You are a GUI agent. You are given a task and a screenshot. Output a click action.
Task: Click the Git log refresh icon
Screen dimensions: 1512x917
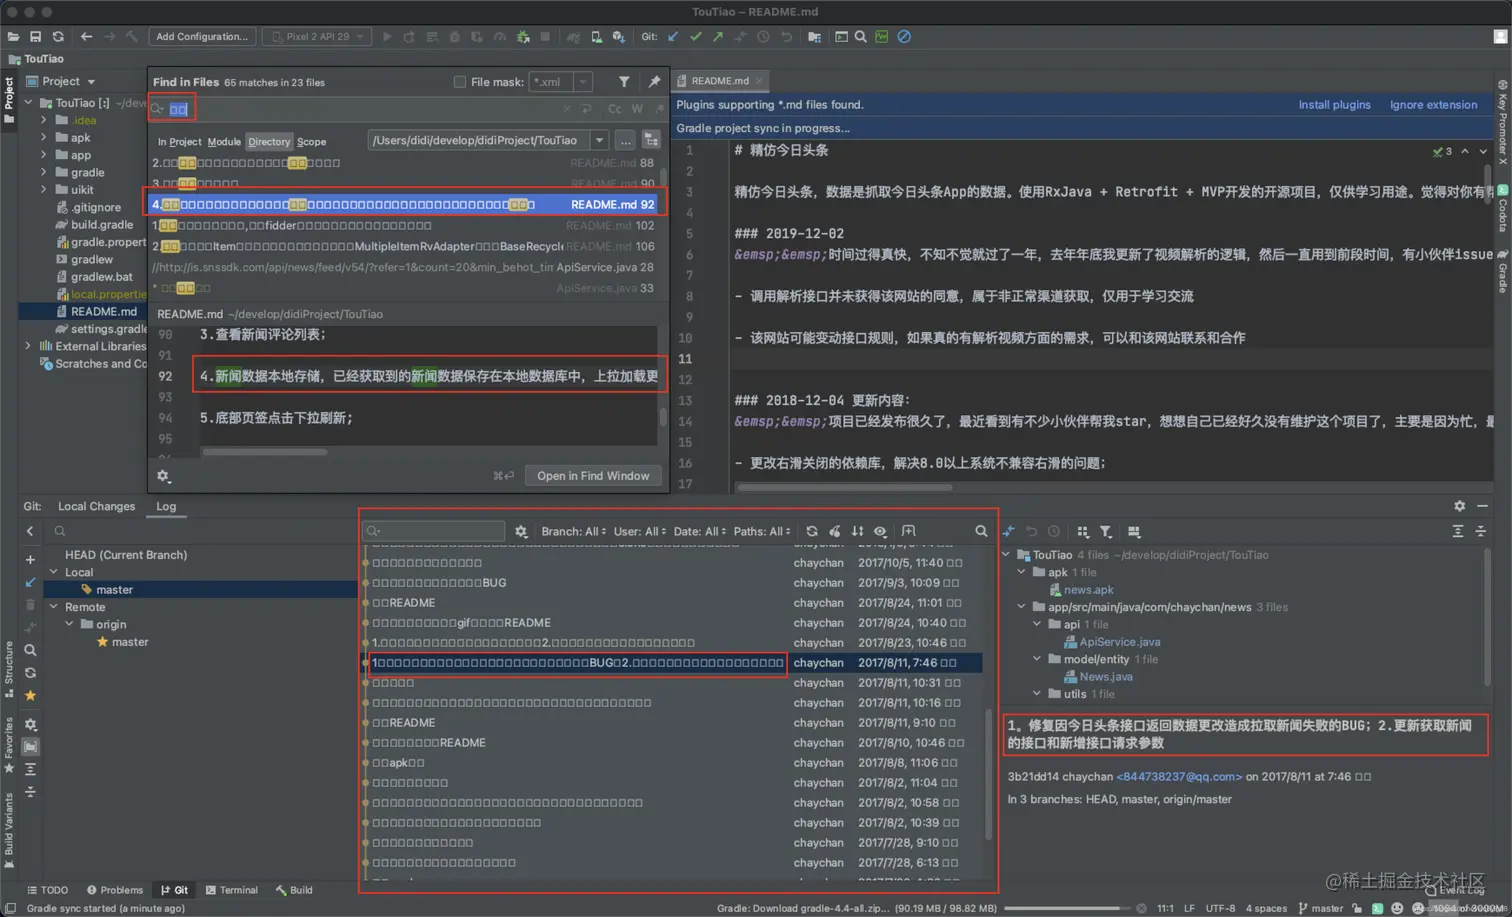pyautogui.click(x=812, y=531)
